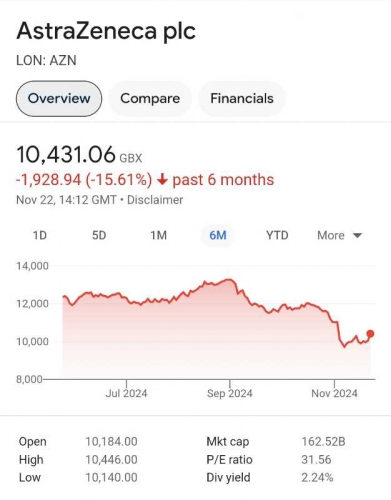Open the Disclaimer link
This screenshot has width=391, height=500.
155,200
